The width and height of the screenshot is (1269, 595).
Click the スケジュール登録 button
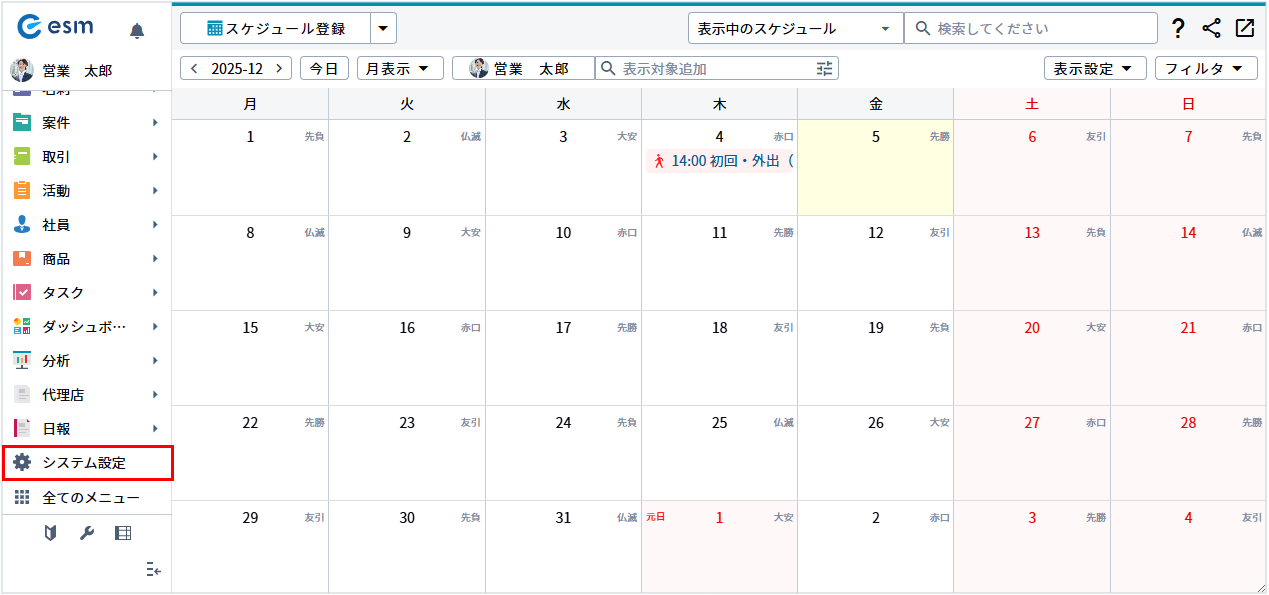[x=275, y=29]
